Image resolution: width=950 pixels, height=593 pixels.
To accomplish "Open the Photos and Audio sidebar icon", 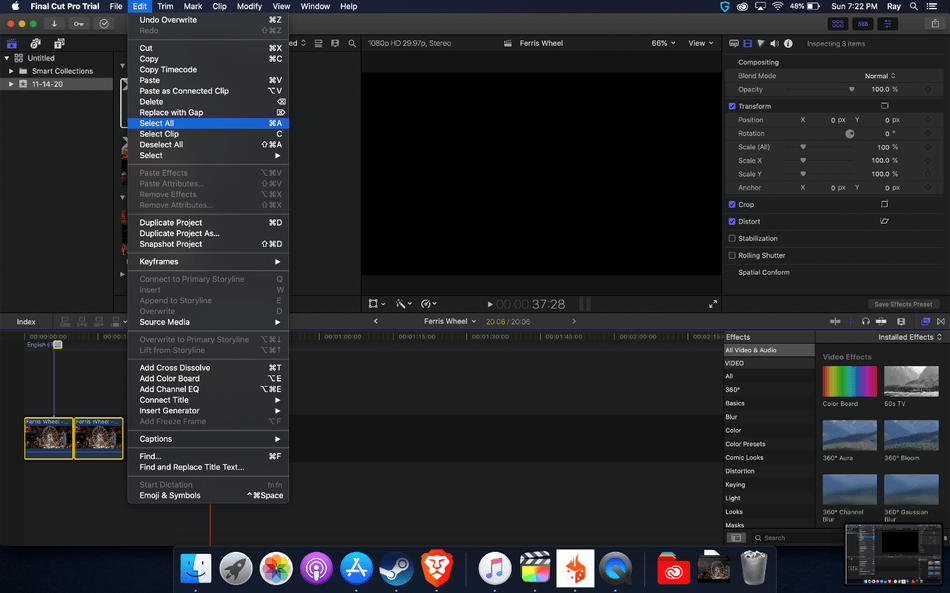I will [35, 44].
